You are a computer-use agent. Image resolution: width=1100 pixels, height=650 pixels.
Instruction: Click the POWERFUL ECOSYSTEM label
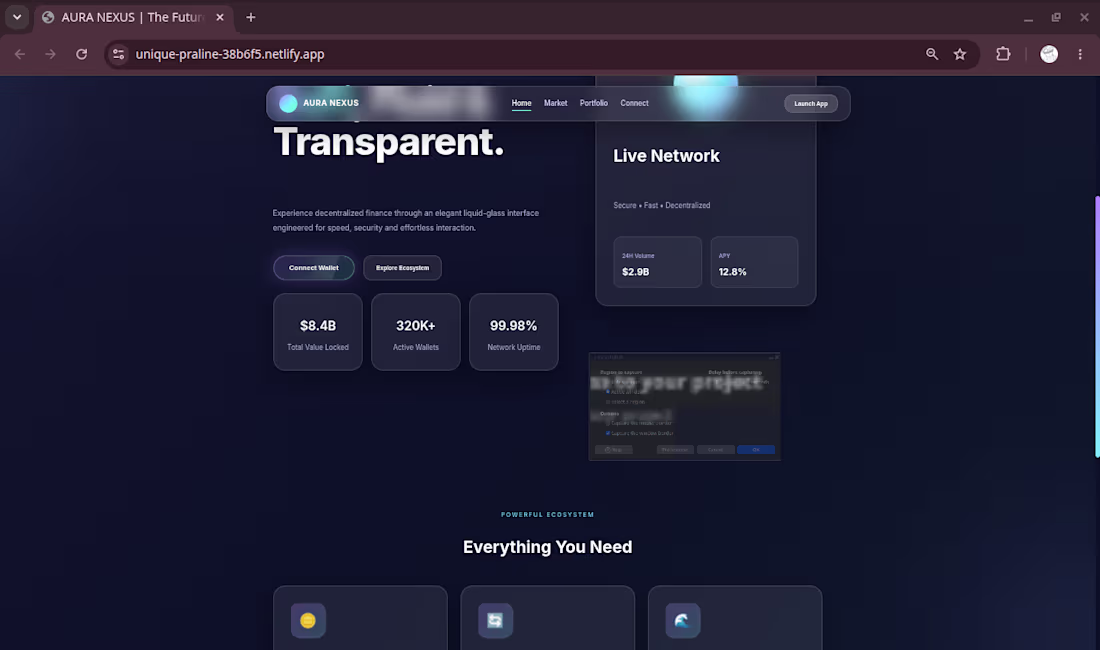pos(547,515)
